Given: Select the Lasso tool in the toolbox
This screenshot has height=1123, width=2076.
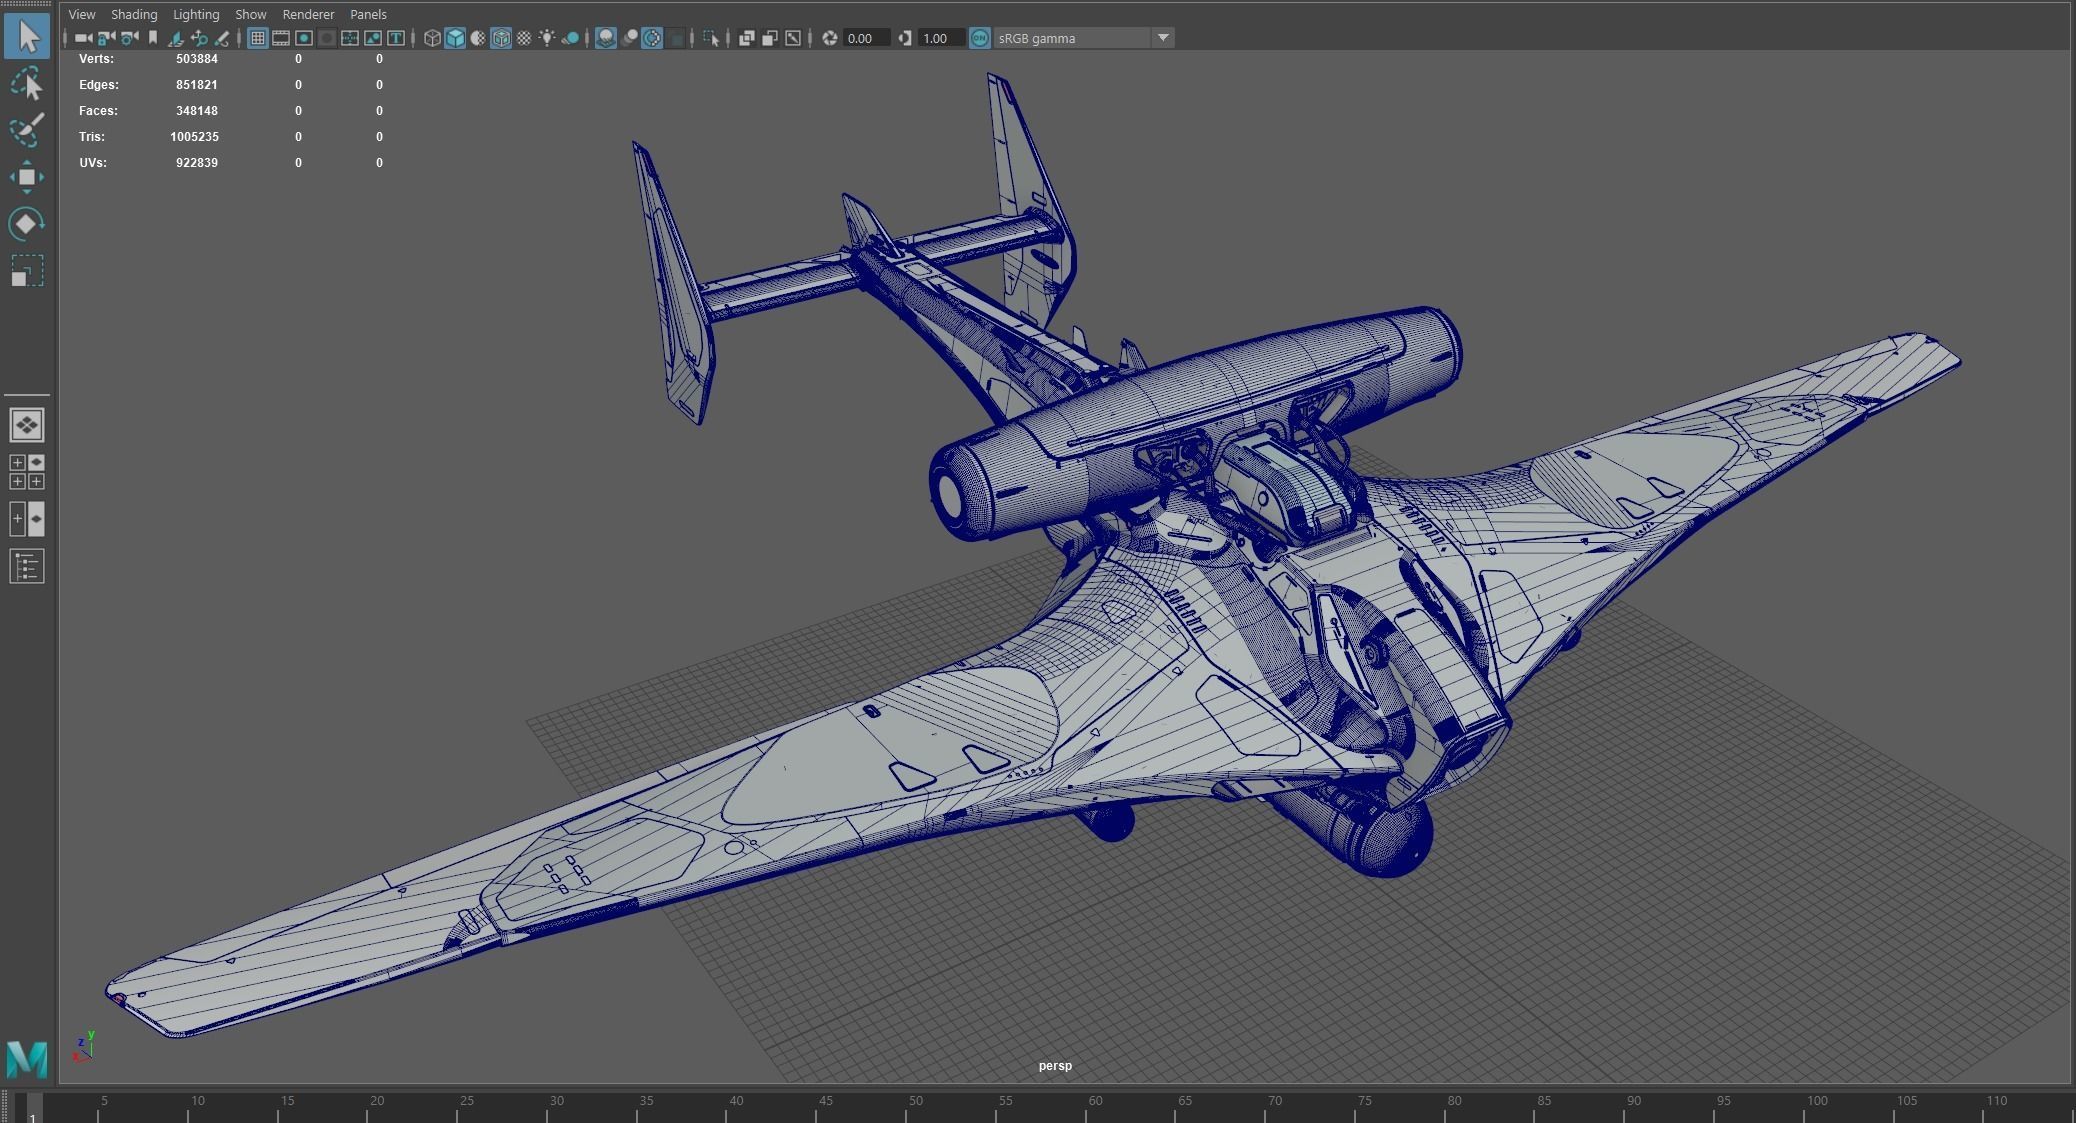Looking at the screenshot, I should [x=27, y=83].
